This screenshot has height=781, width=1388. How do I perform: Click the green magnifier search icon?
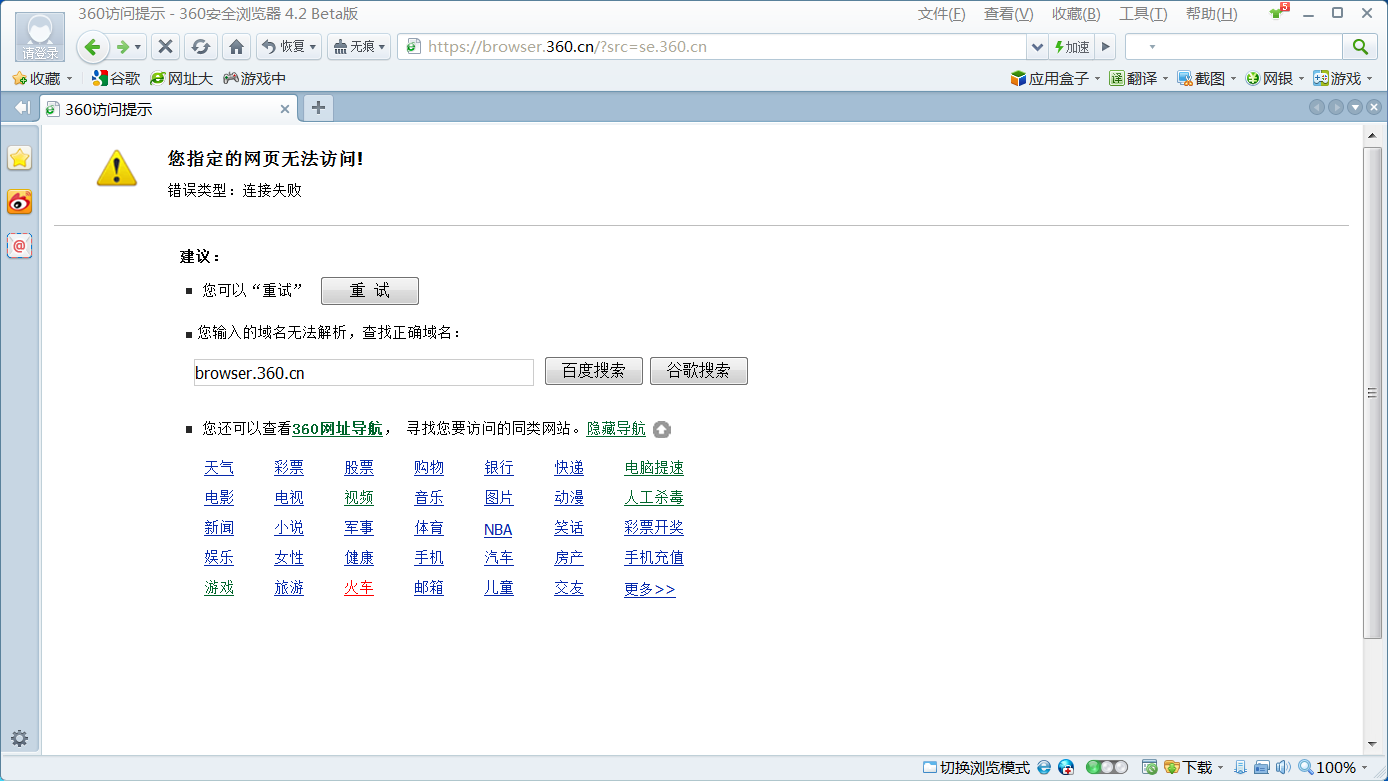coord(1359,47)
